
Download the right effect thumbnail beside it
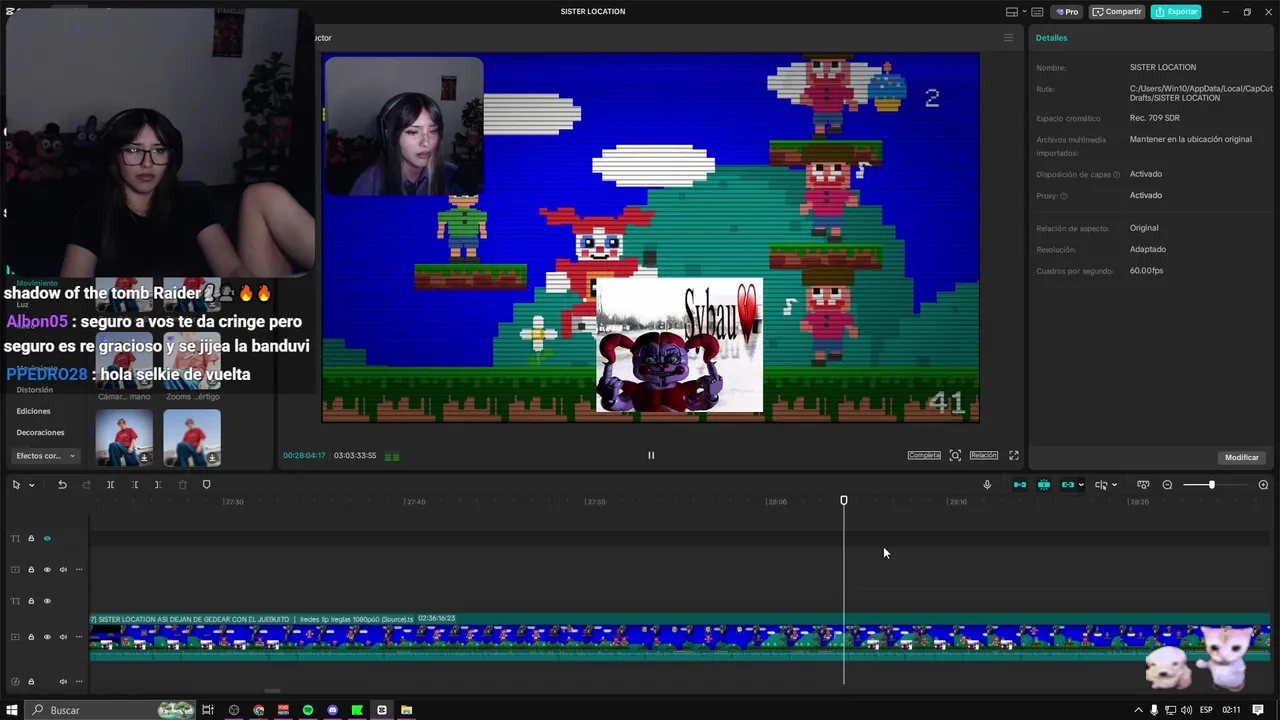pos(212,458)
